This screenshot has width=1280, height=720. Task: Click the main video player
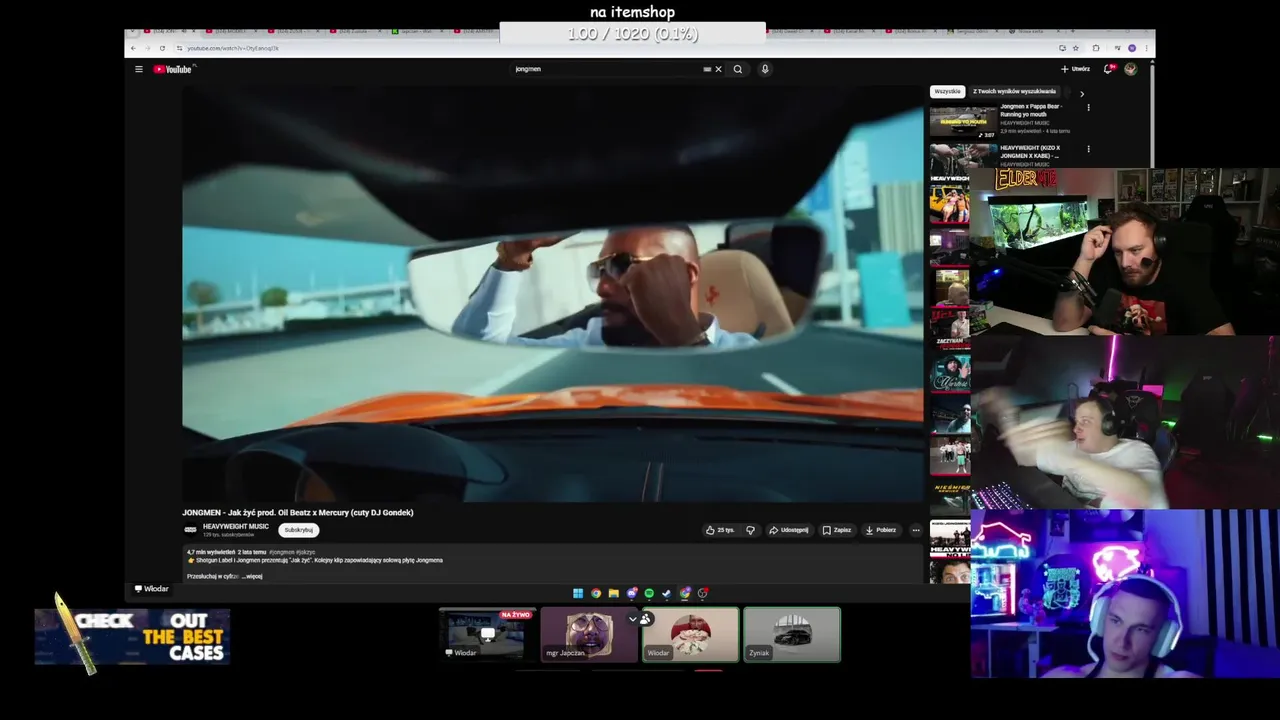click(x=553, y=292)
